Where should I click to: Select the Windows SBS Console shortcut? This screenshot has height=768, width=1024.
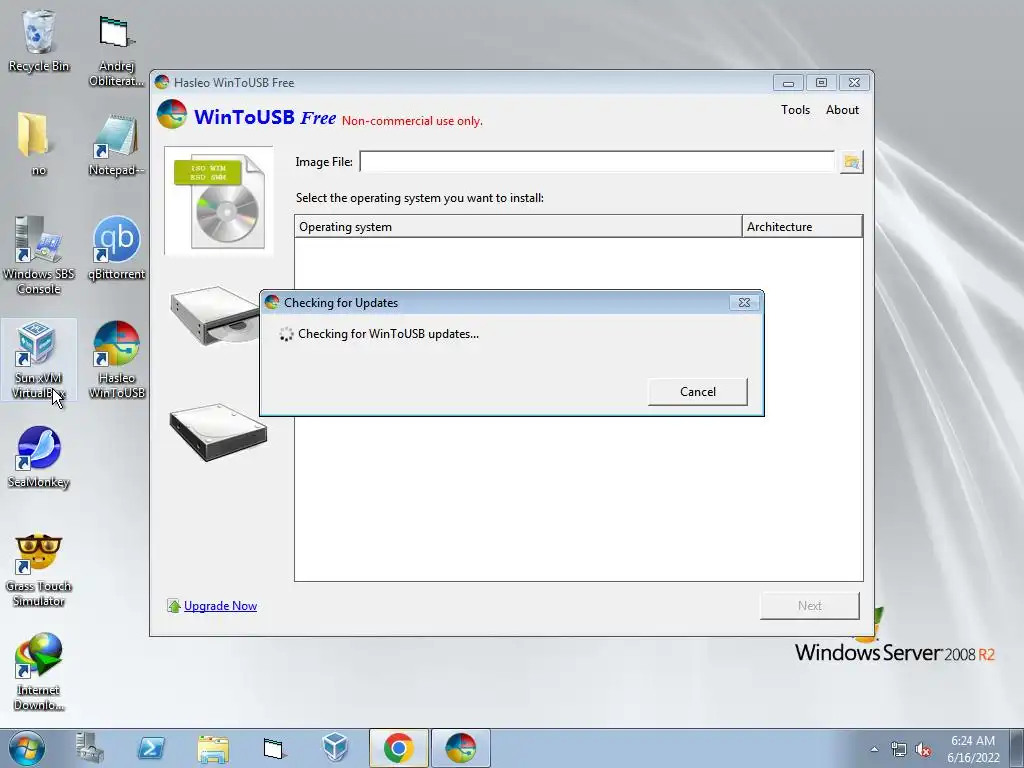[x=39, y=255]
